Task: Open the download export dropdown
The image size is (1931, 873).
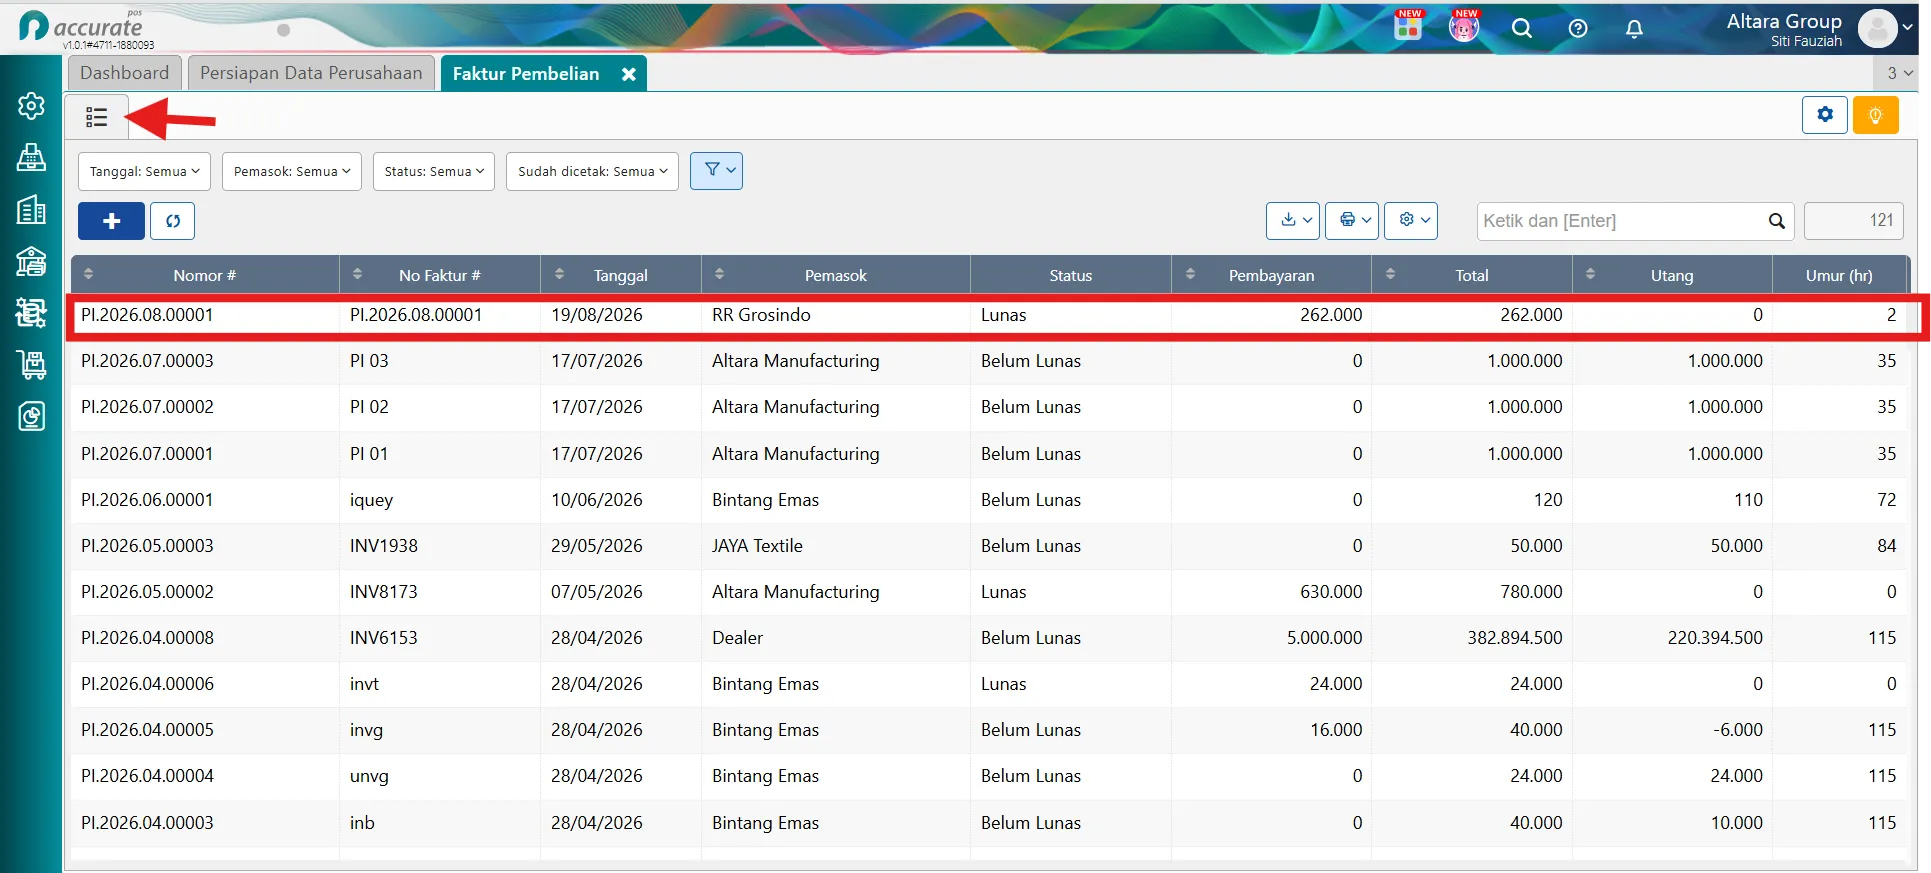Action: 1293,221
